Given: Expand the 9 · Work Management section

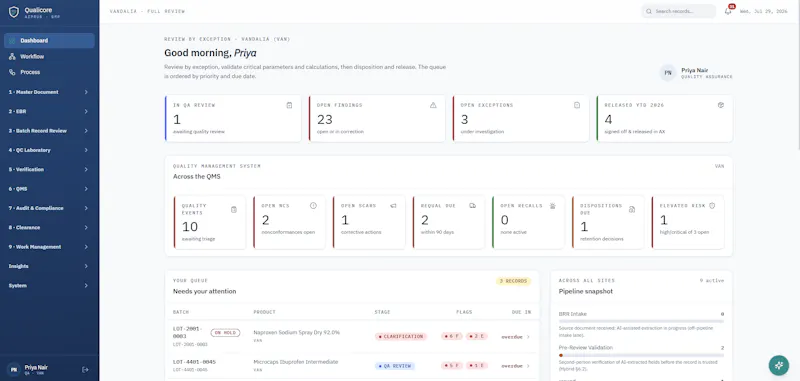Looking at the screenshot, I should pos(49,247).
